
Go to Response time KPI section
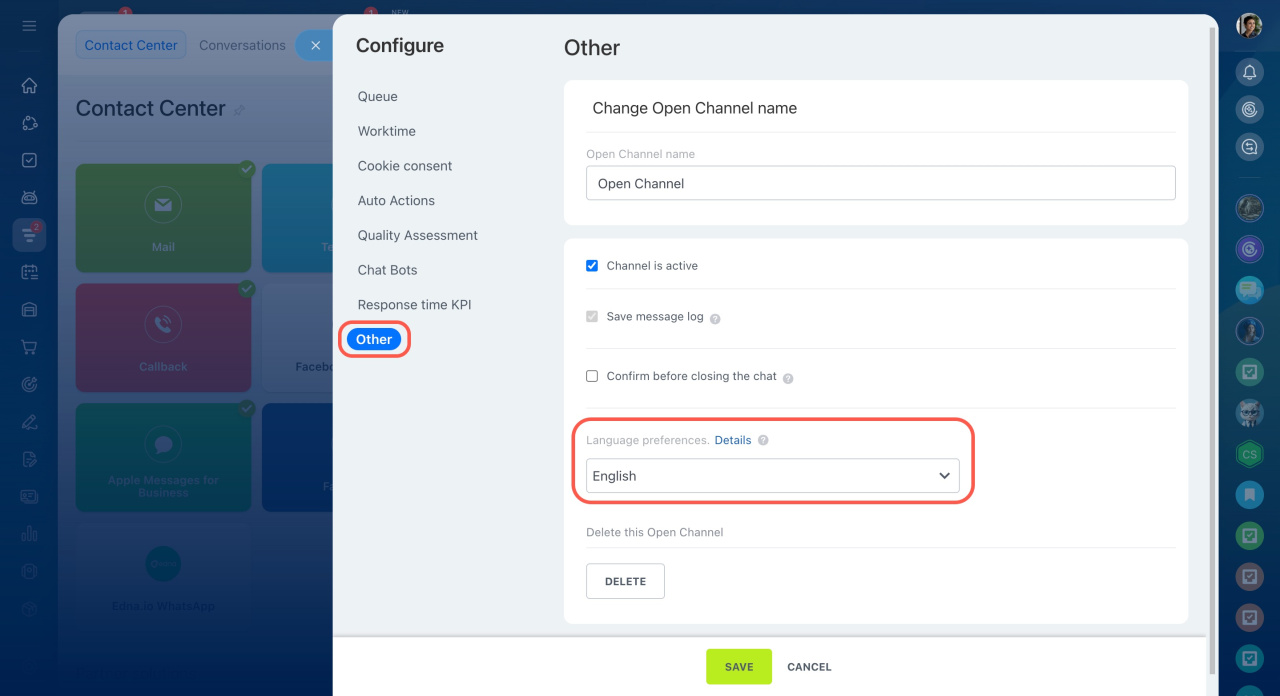(414, 305)
